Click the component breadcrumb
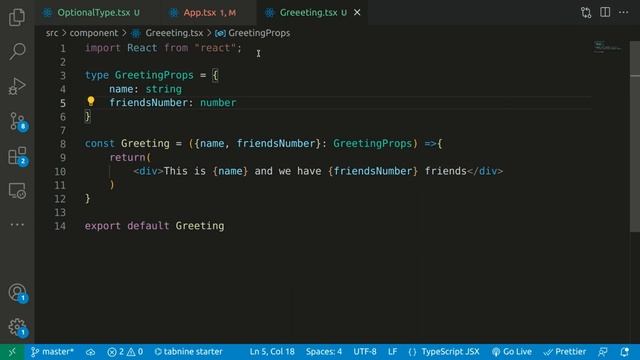Screen dimensions: 640x360 coord(93,33)
